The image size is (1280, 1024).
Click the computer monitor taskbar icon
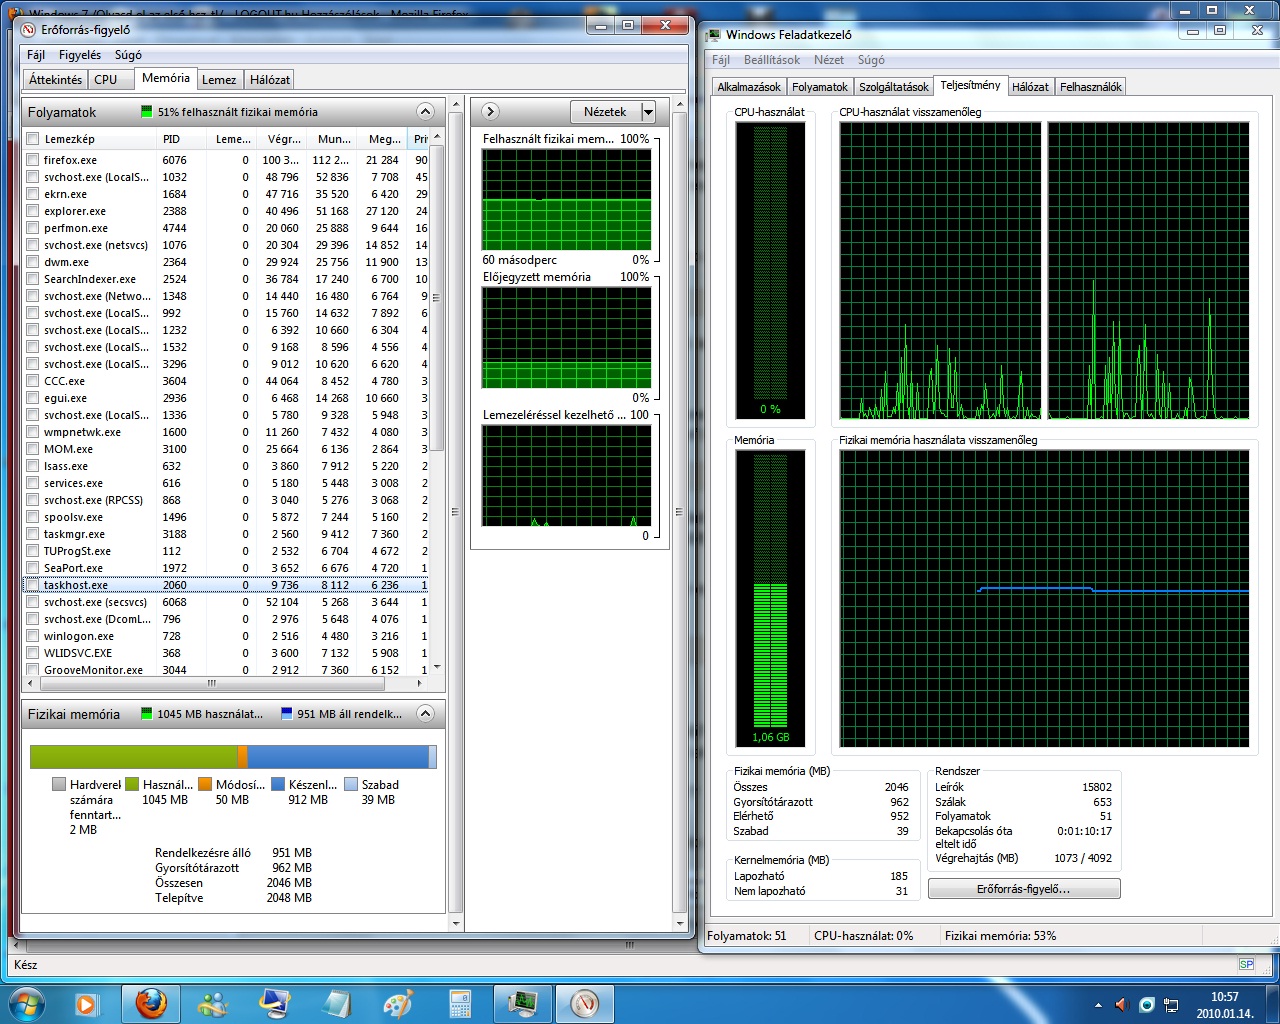[274, 1003]
